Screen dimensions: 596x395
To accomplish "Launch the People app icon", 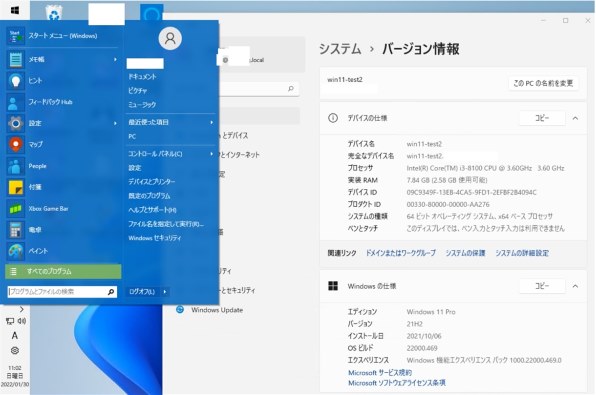I will click(x=16, y=166).
